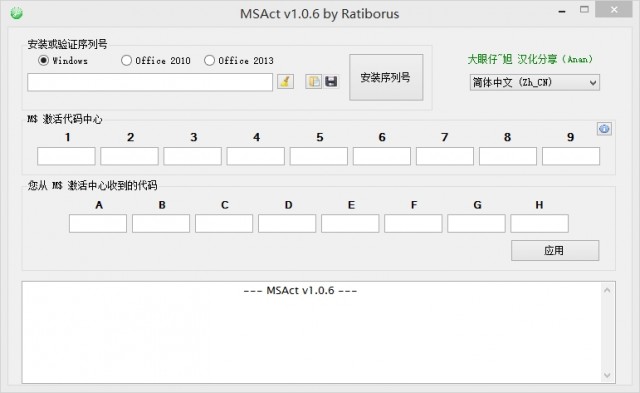Click the floppy disk save icon
This screenshot has height=393, width=640.
(331, 81)
